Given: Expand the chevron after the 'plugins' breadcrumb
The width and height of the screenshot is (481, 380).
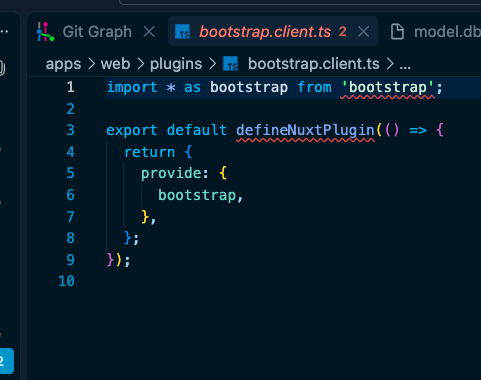Looking at the screenshot, I should (213, 64).
